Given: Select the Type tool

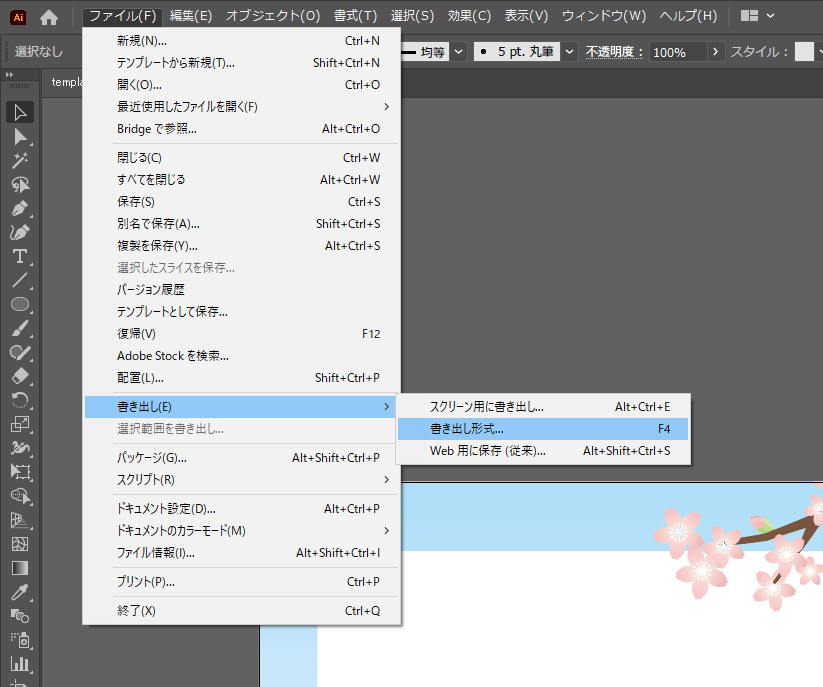Looking at the screenshot, I should coord(20,256).
